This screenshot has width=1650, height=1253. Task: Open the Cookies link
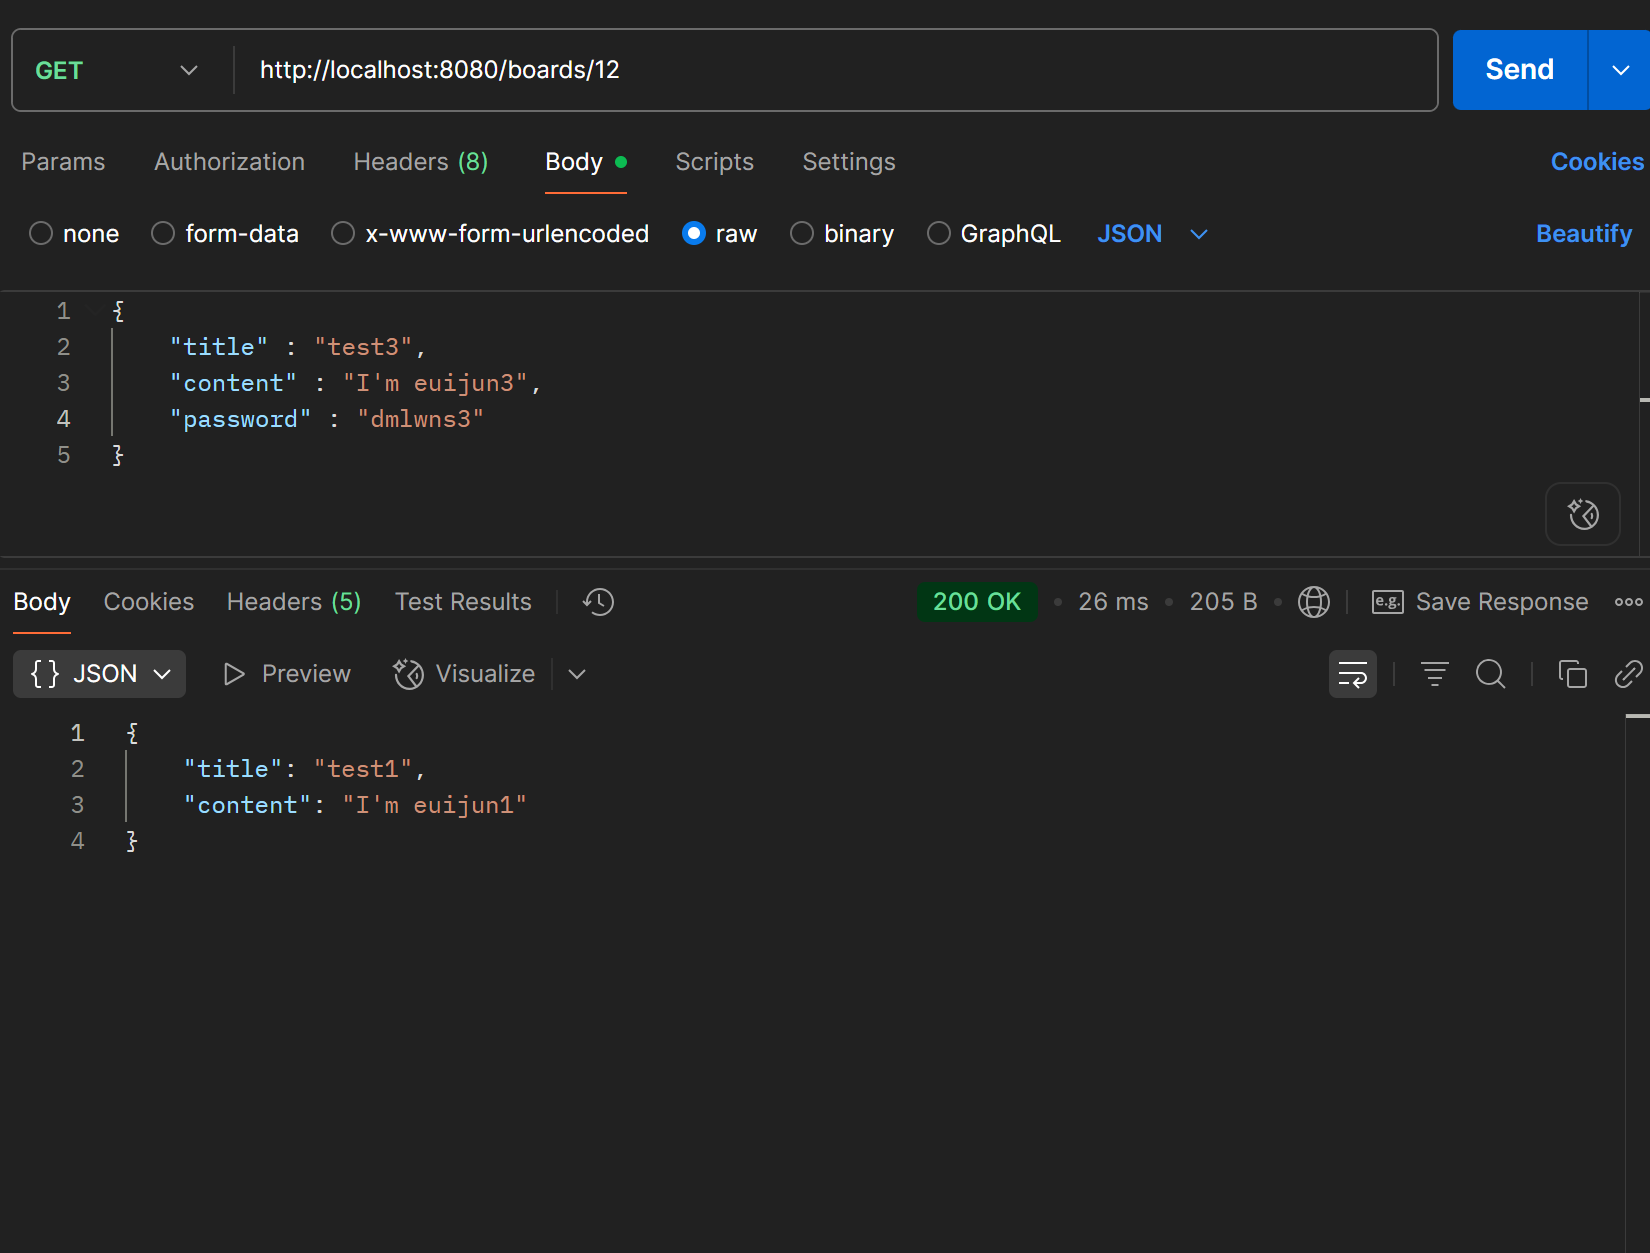(x=1597, y=162)
